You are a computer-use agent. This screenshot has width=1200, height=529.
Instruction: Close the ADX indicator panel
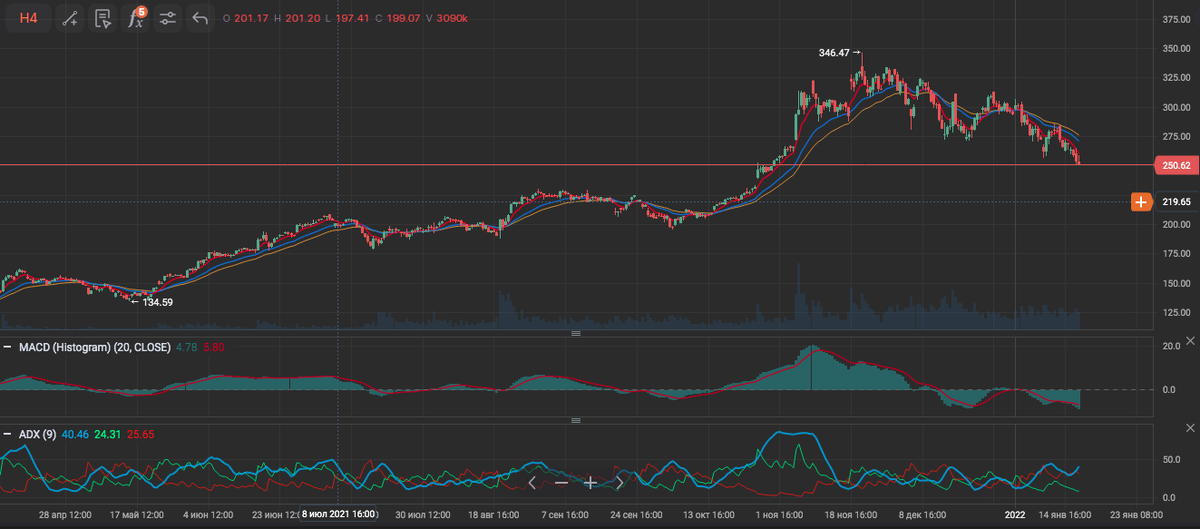(1190, 429)
